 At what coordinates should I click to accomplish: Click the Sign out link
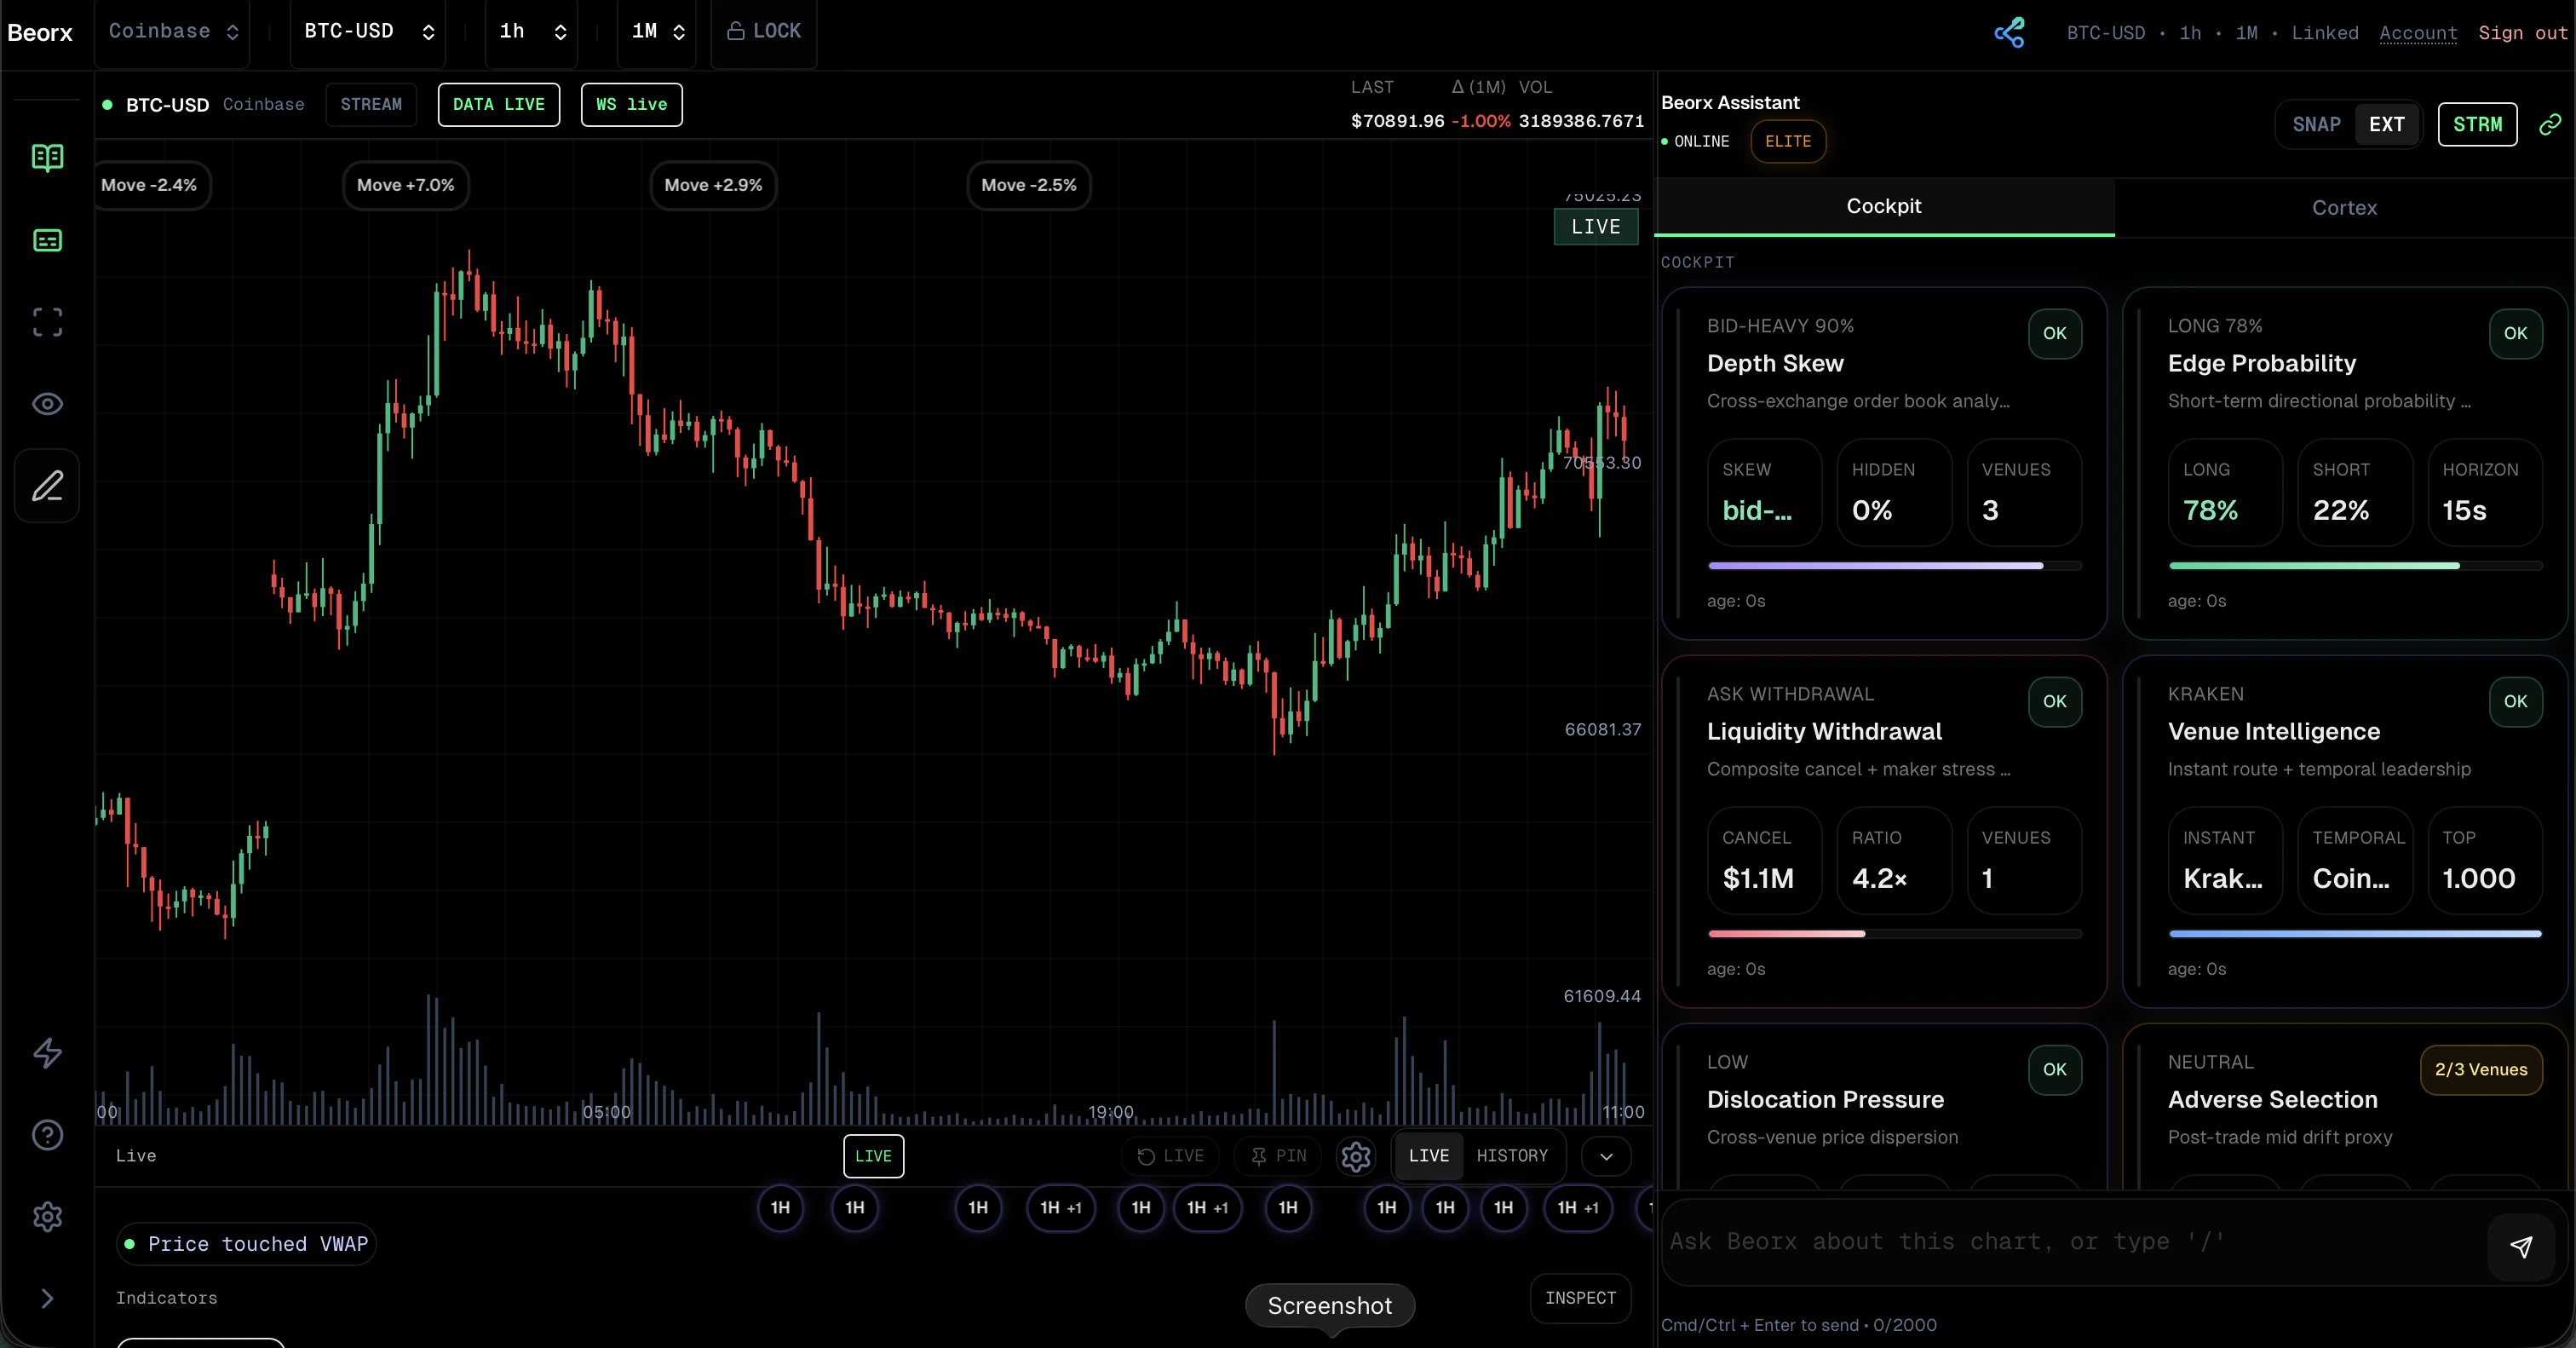click(x=2522, y=33)
